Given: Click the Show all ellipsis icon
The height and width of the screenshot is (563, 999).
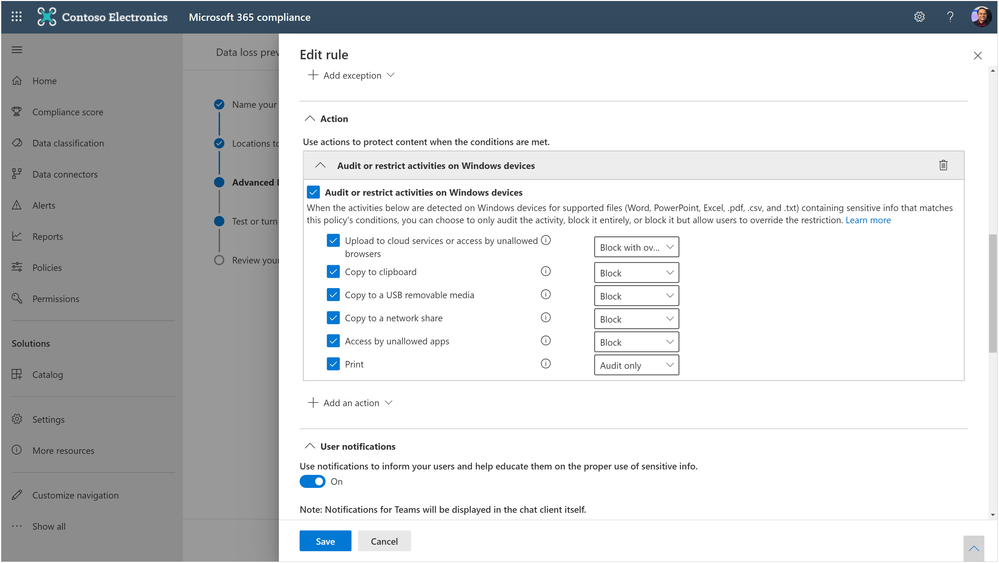Looking at the screenshot, I should [x=17, y=526].
